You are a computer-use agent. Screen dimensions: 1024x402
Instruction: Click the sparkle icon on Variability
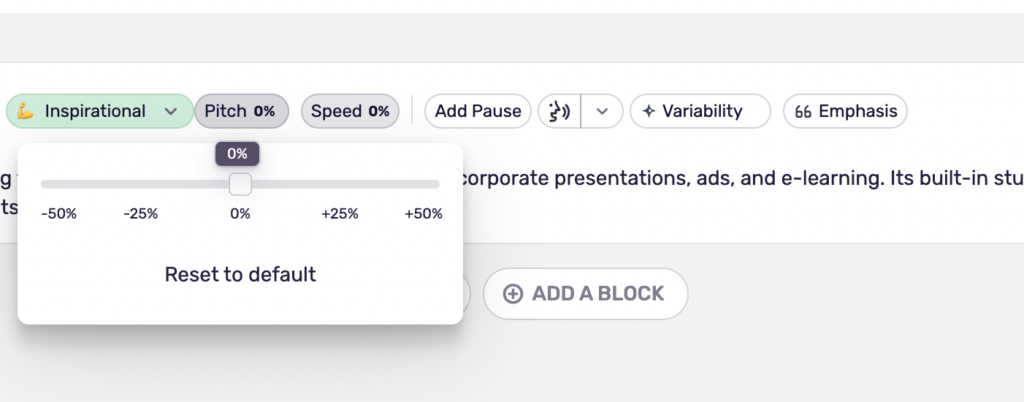(x=648, y=111)
